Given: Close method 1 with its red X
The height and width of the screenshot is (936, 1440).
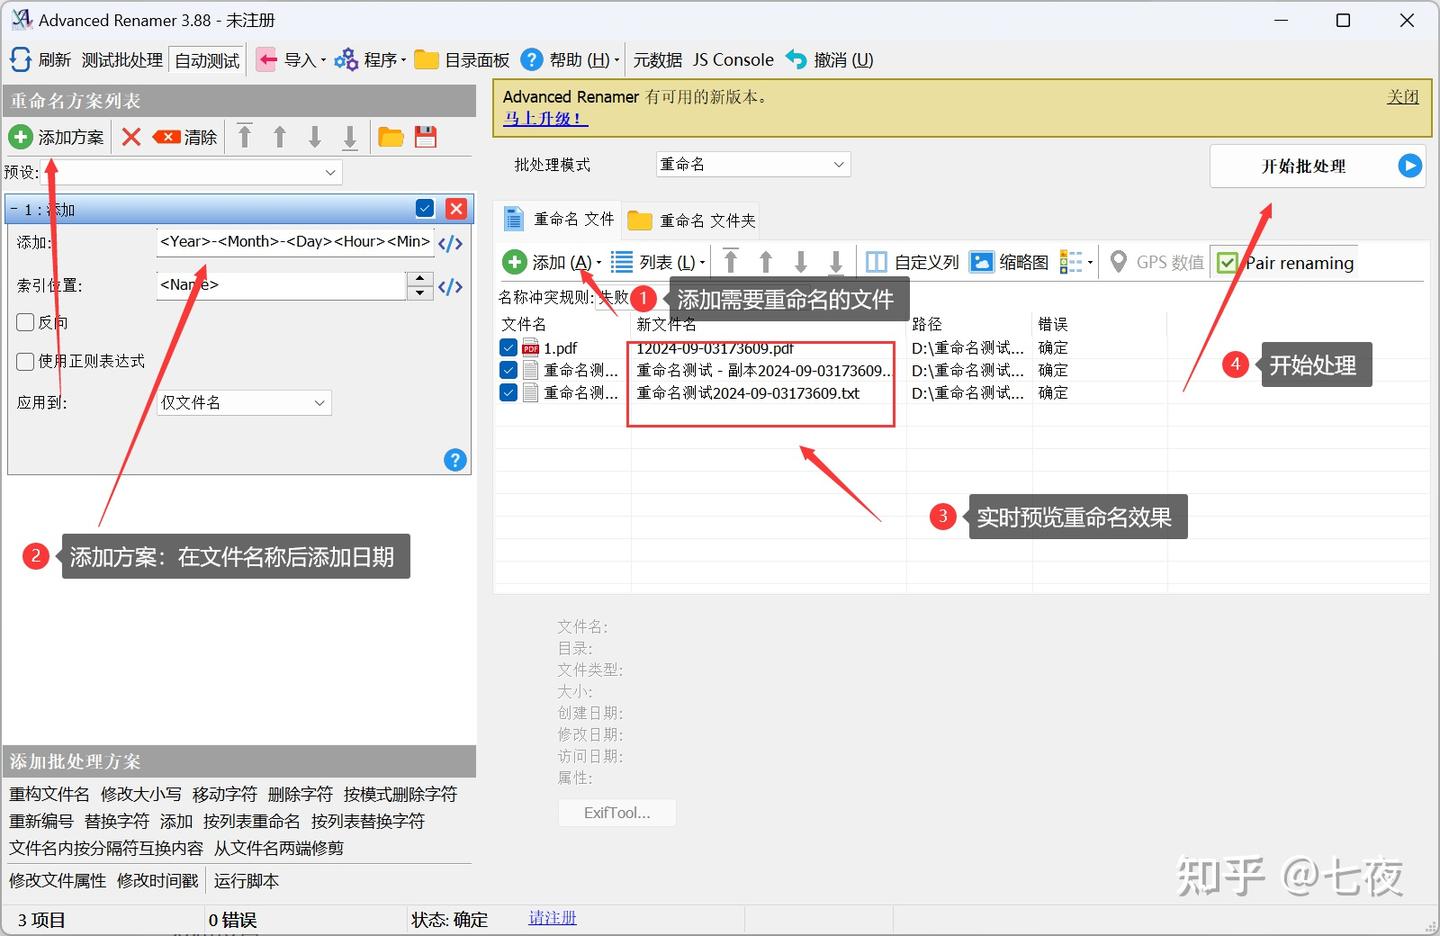Looking at the screenshot, I should point(456,208).
